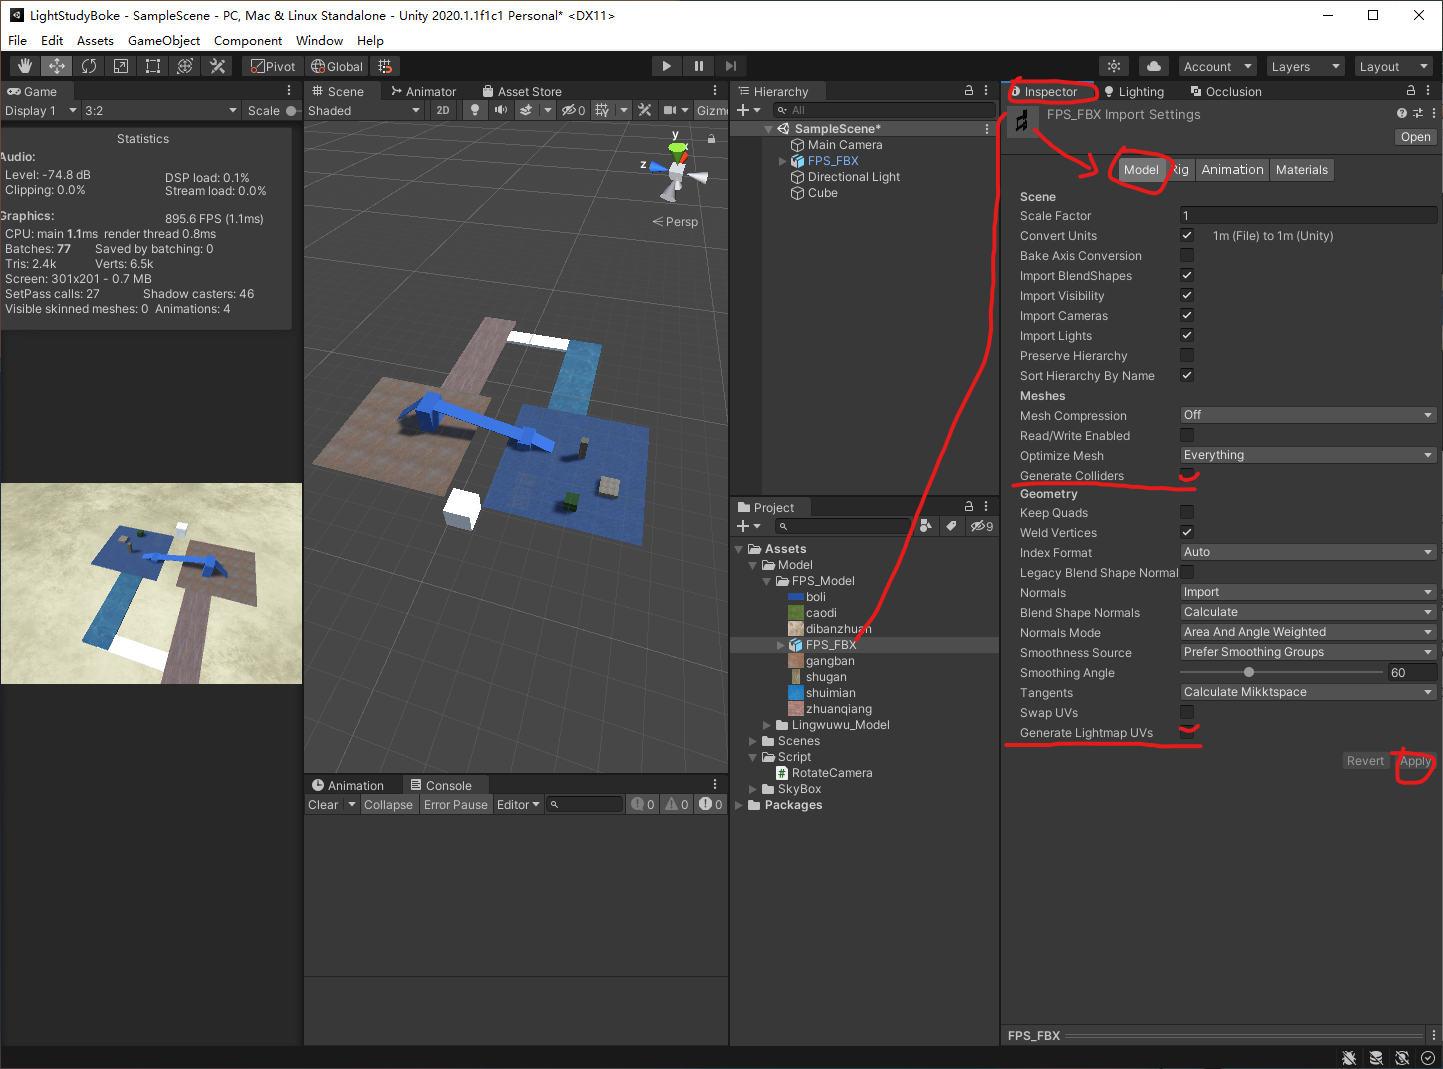
Task: Open the GameObject menu
Action: (x=164, y=40)
